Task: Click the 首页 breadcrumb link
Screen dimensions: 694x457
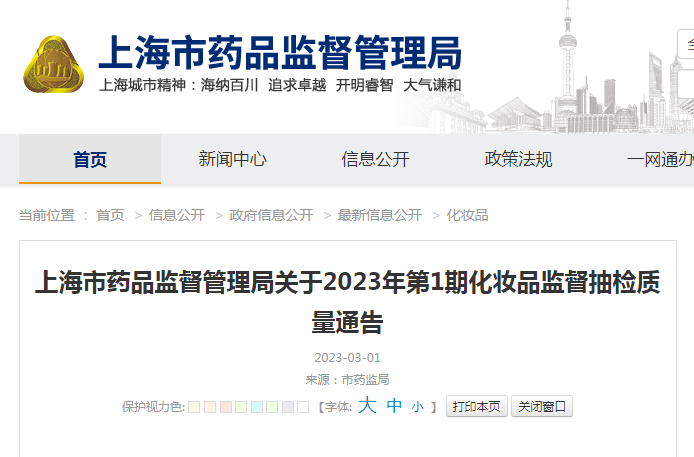Action: (110, 215)
